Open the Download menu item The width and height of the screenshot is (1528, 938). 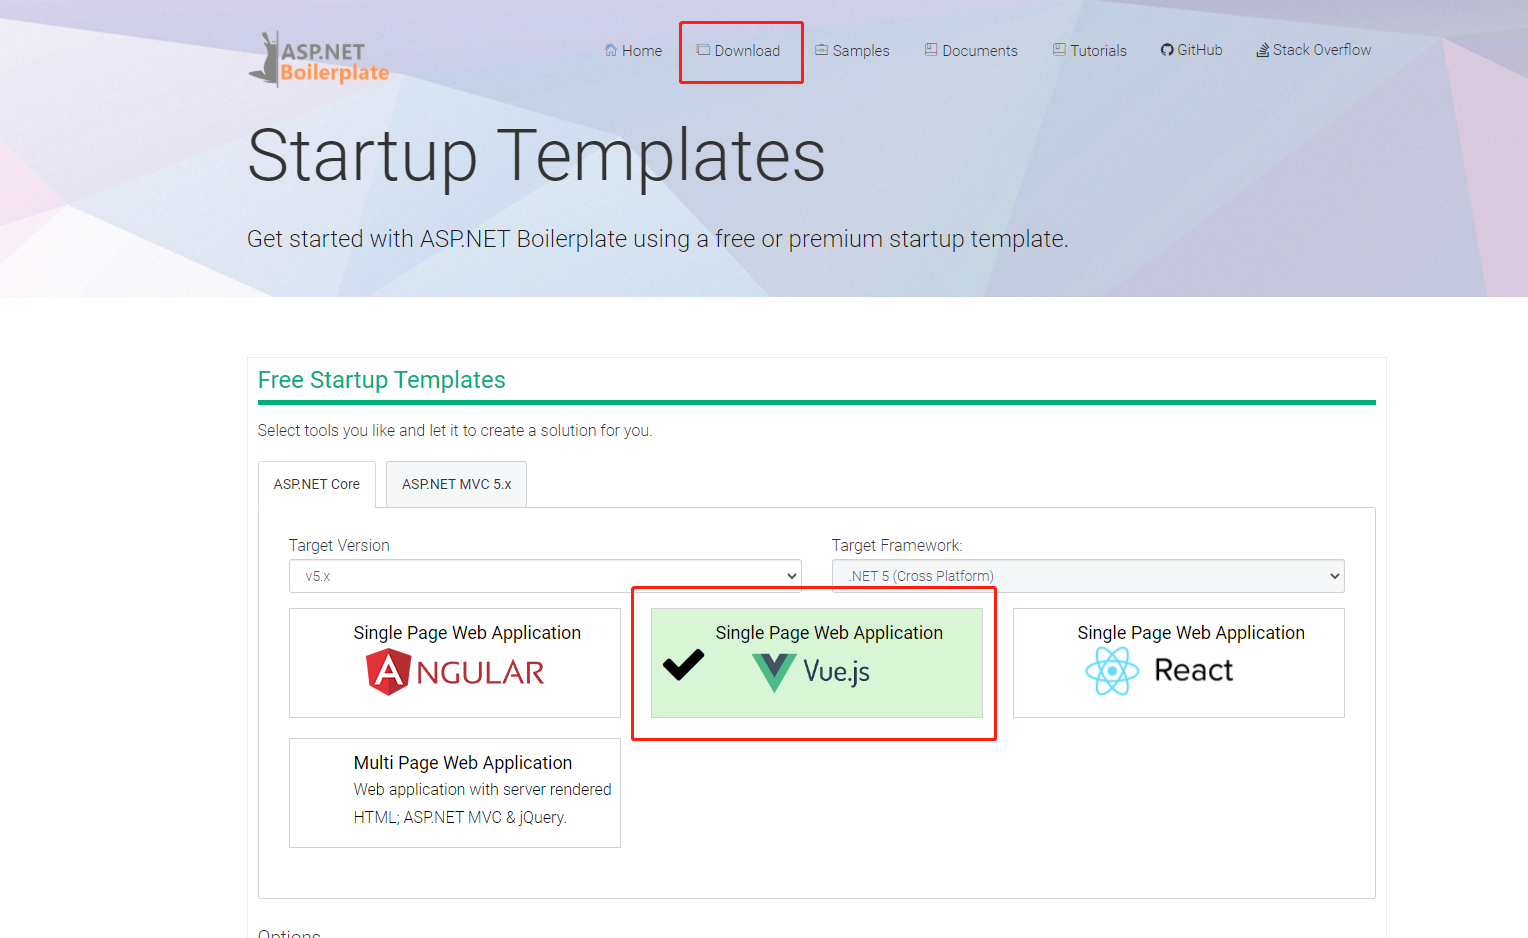[740, 51]
